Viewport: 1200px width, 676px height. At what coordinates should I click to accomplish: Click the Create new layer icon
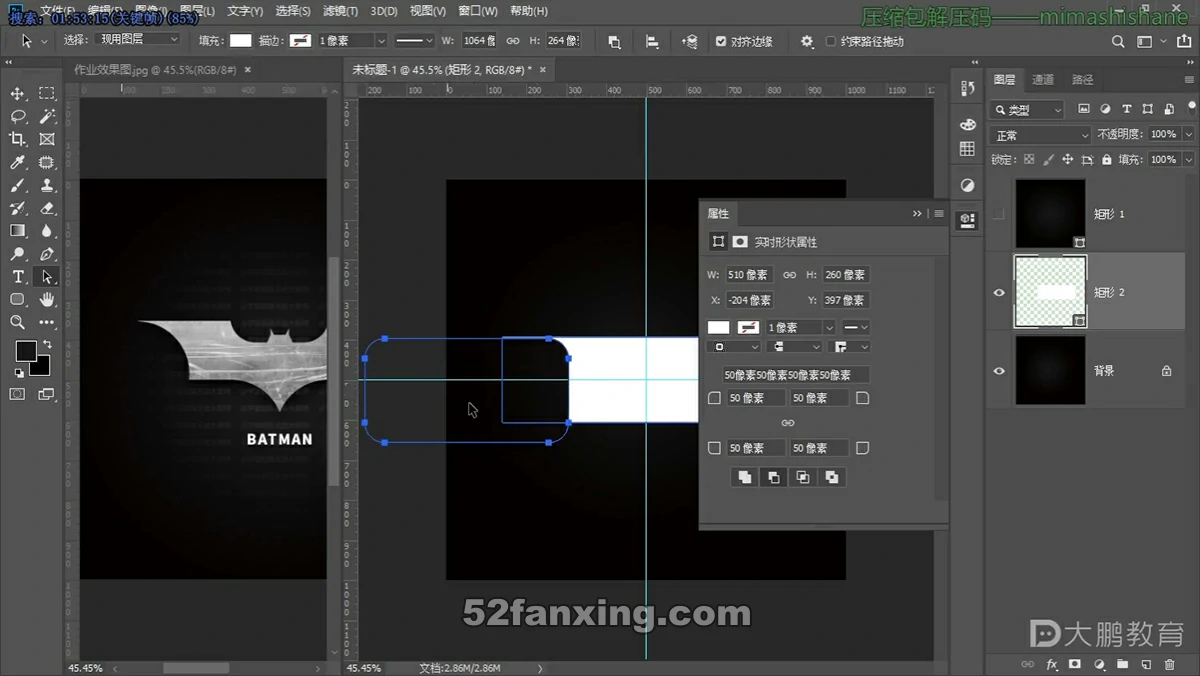[x=1145, y=664]
